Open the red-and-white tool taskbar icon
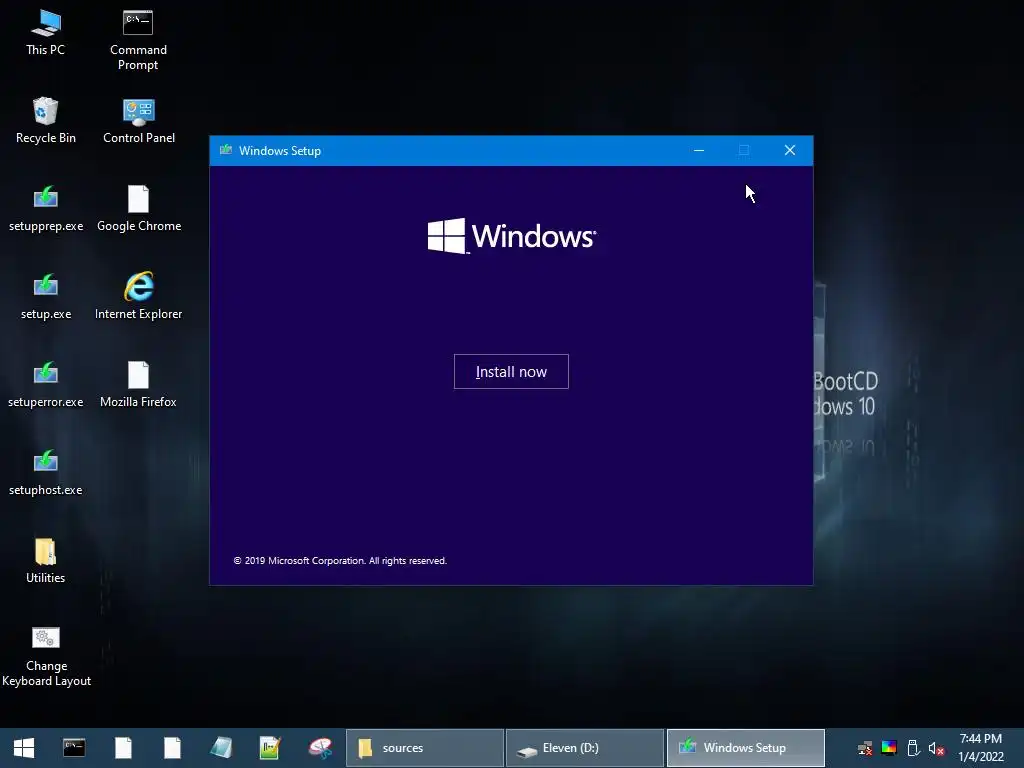The height and width of the screenshot is (768, 1024). (x=319, y=748)
